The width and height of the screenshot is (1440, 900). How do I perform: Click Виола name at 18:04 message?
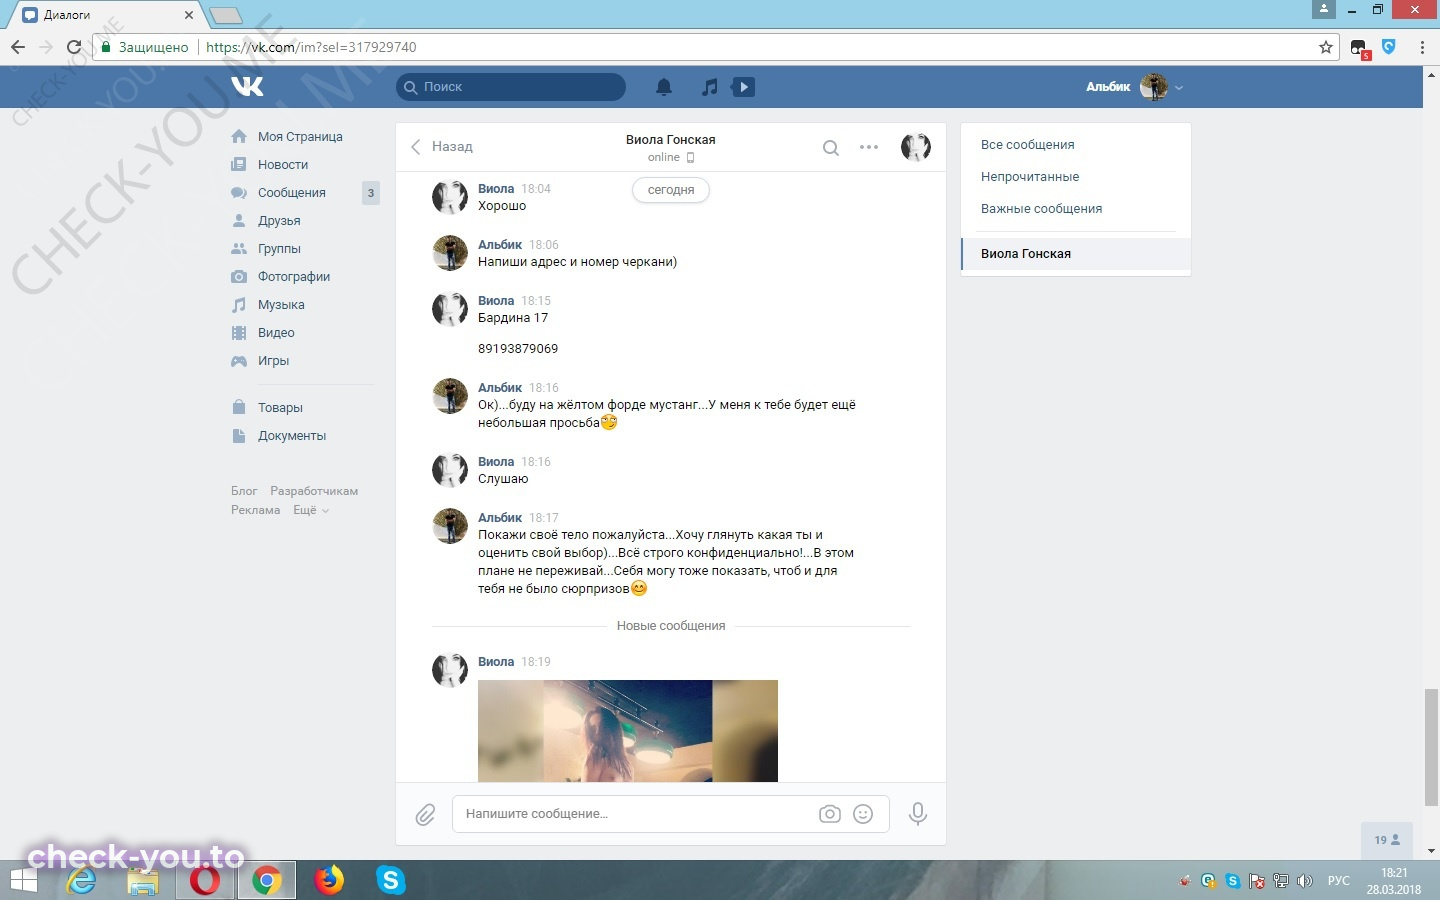coord(496,189)
